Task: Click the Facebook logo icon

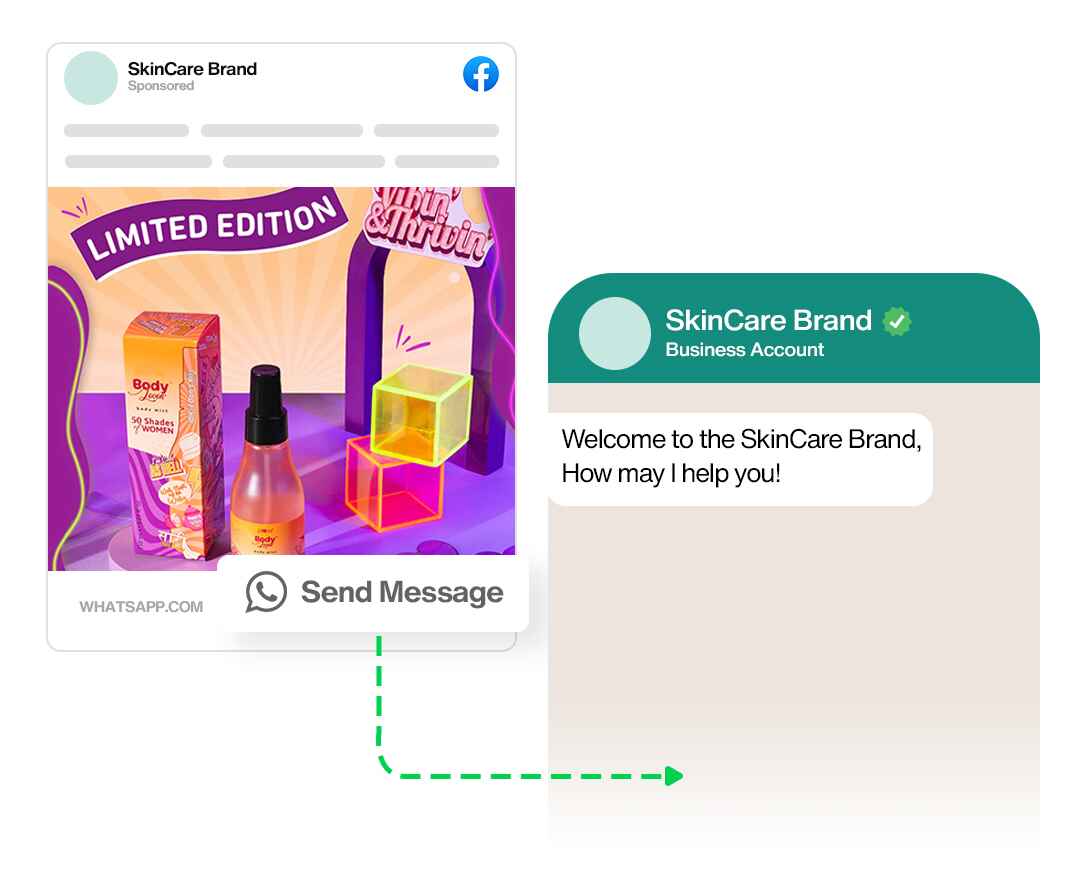Action: (x=481, y=74)
